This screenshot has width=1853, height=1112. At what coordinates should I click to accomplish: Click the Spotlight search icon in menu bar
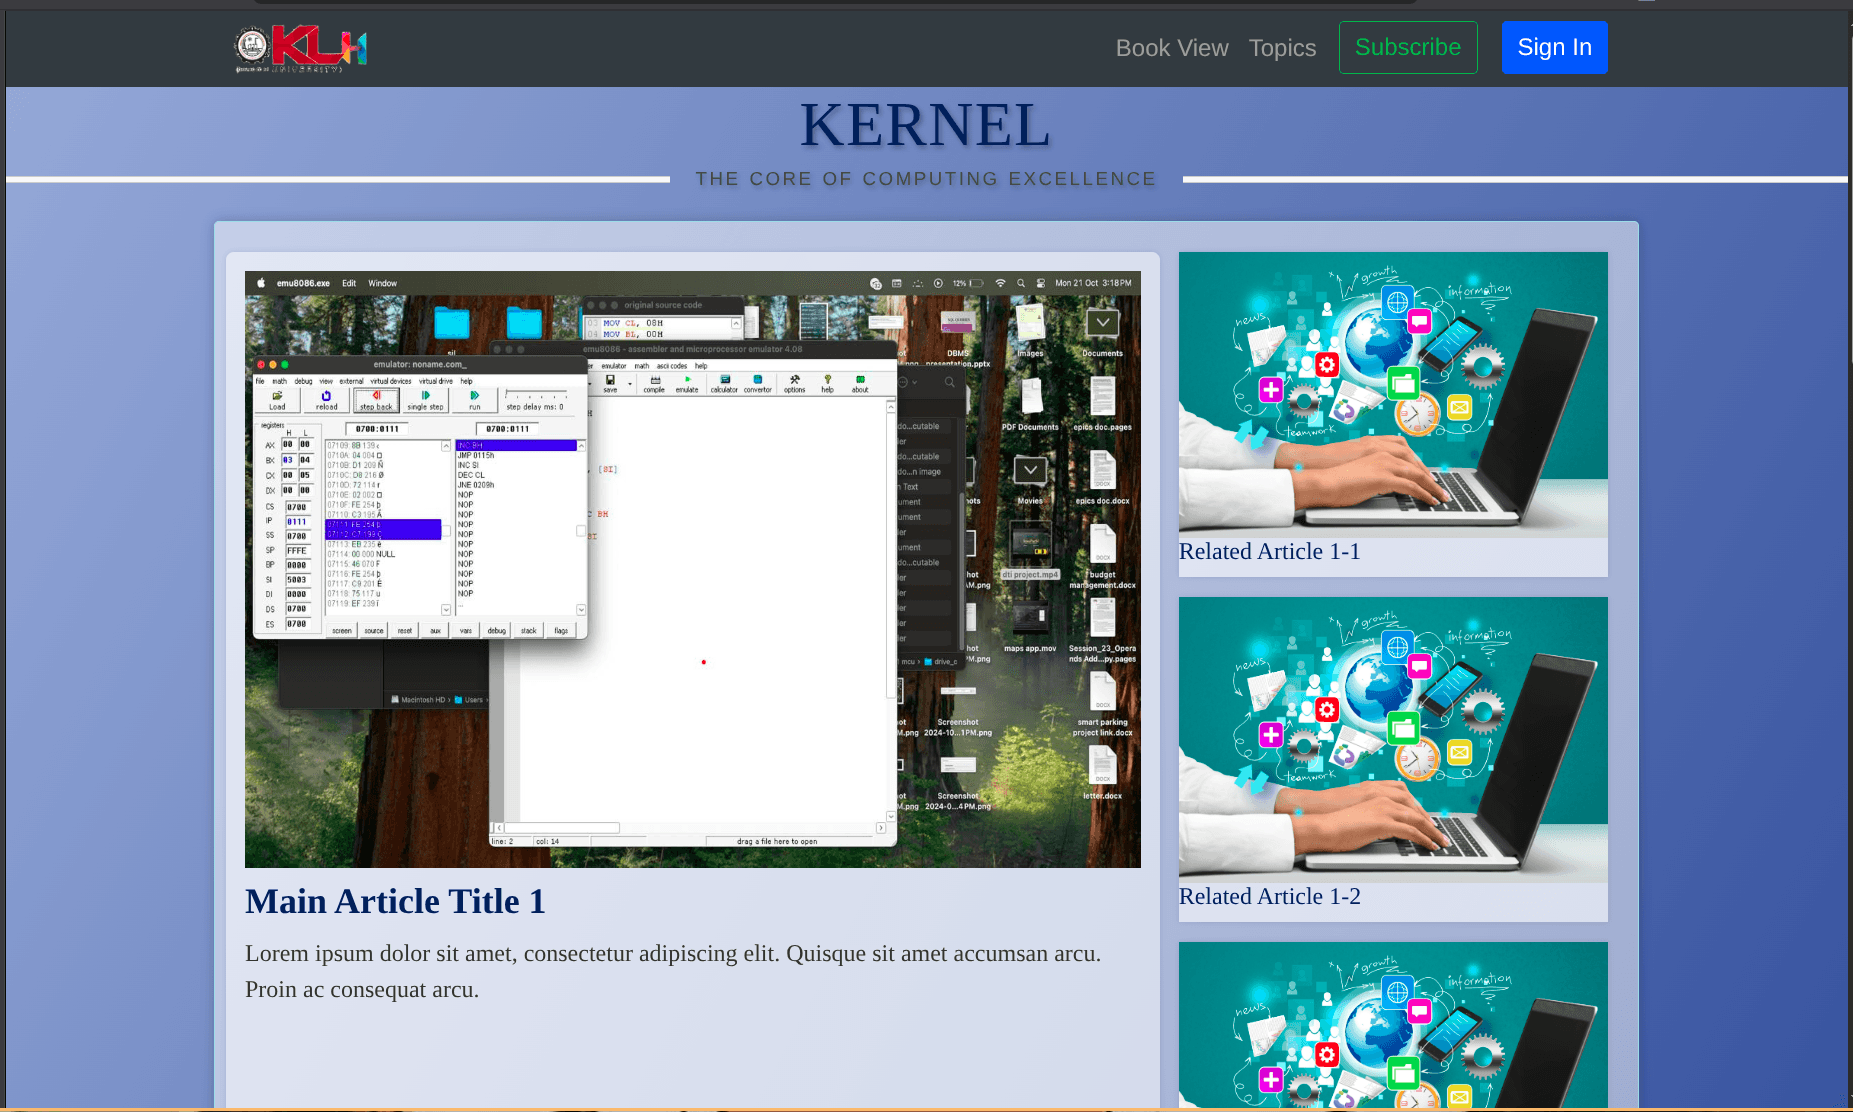1021,283
